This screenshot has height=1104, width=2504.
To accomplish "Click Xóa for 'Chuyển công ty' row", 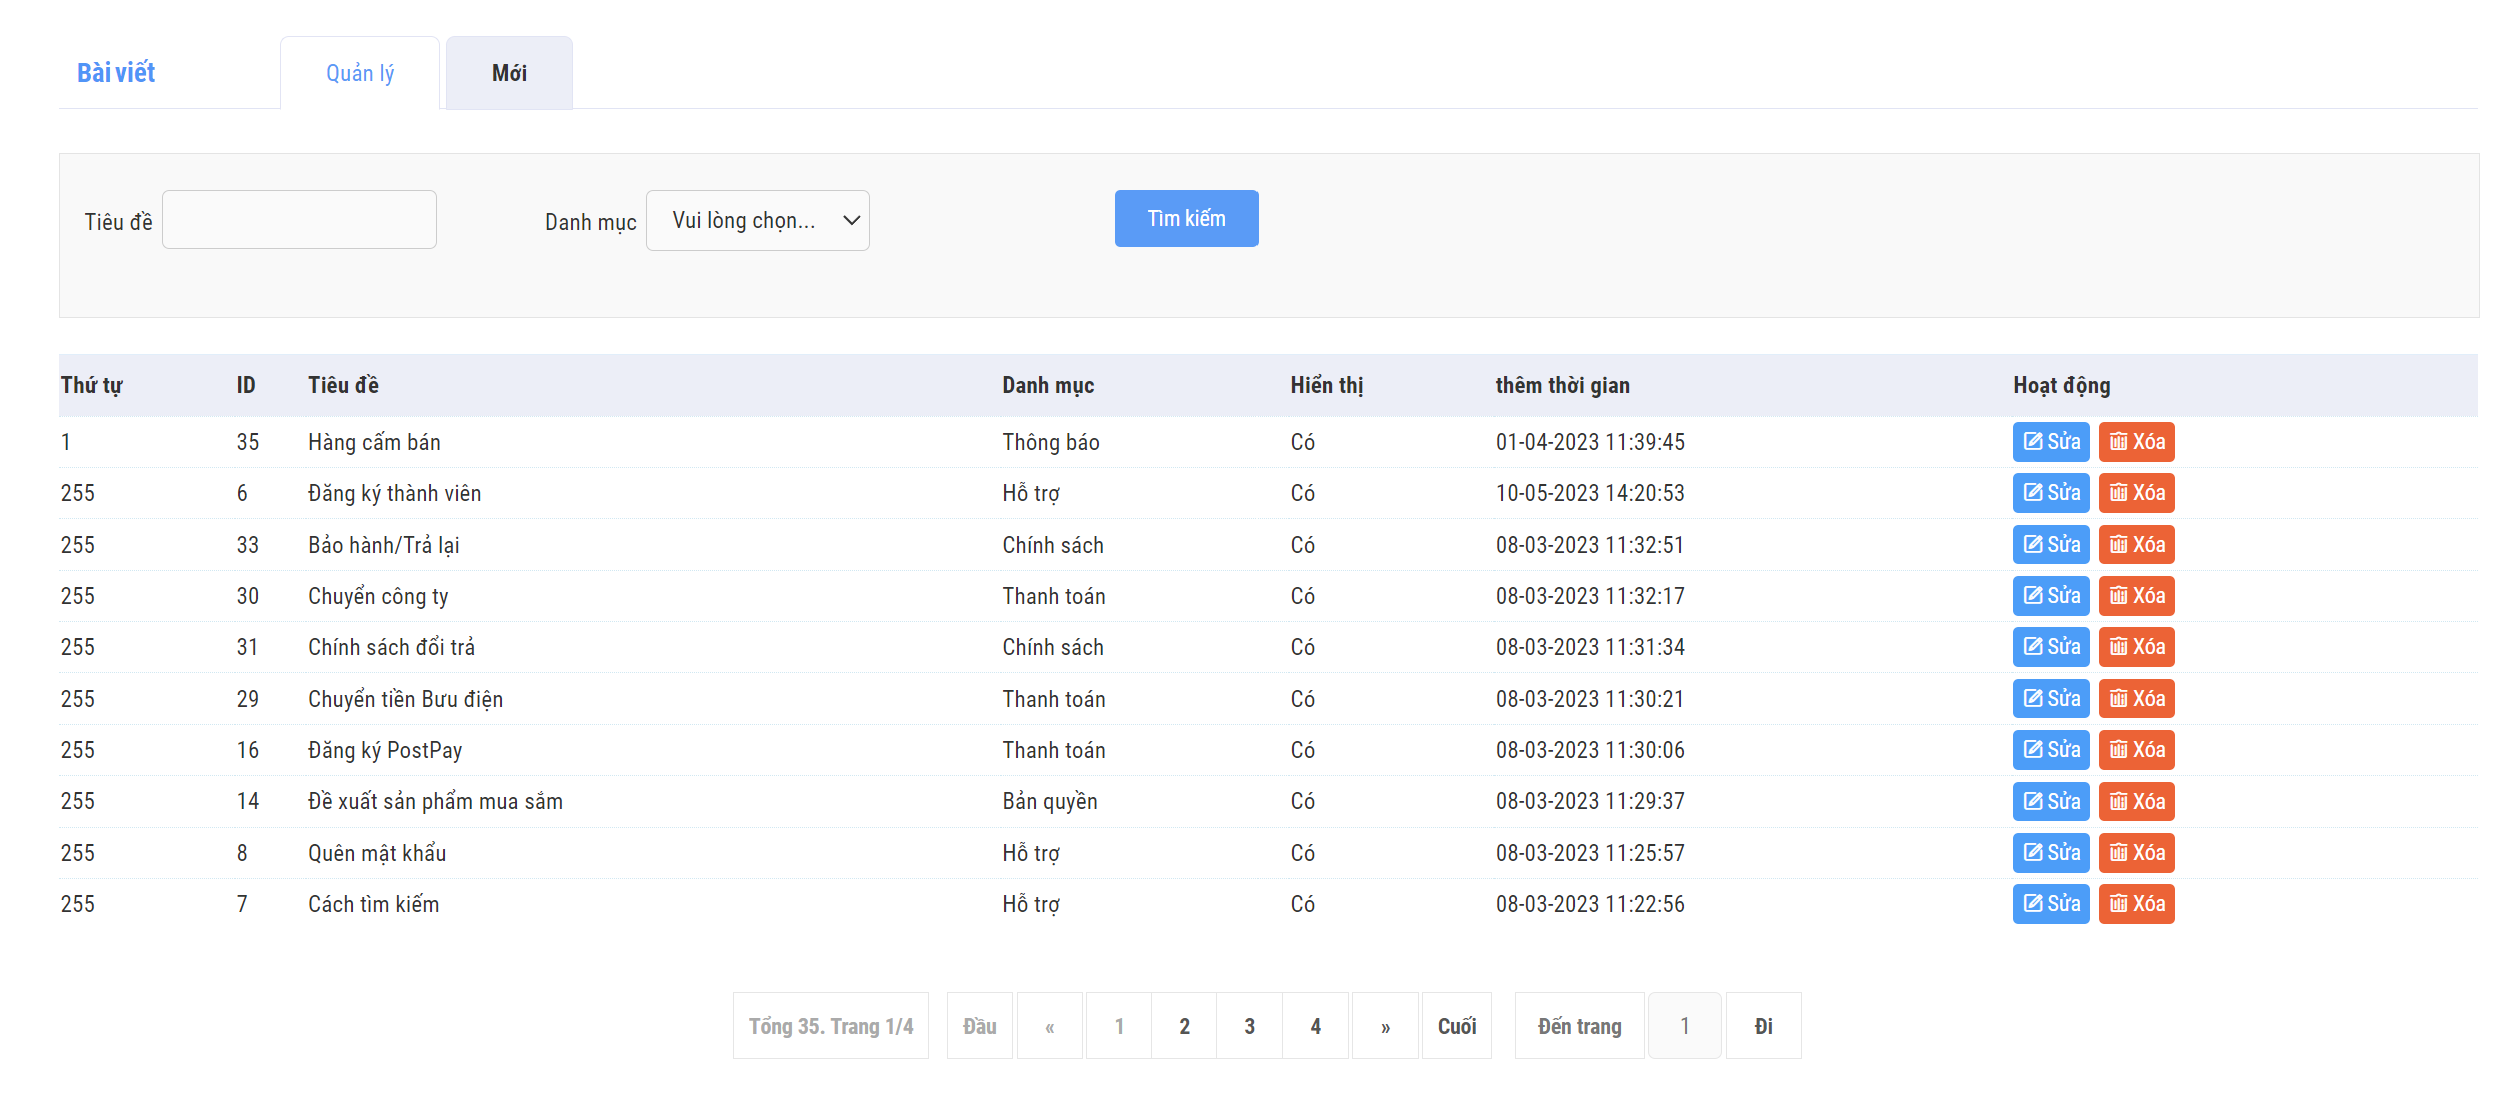I will tap(2136, 596).
